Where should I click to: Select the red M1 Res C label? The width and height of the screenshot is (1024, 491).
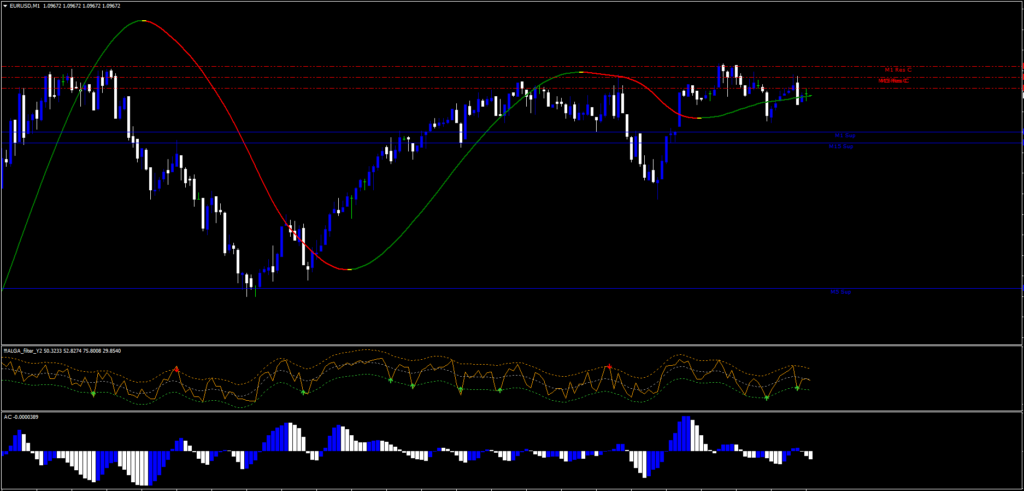[x=898, y=69]
